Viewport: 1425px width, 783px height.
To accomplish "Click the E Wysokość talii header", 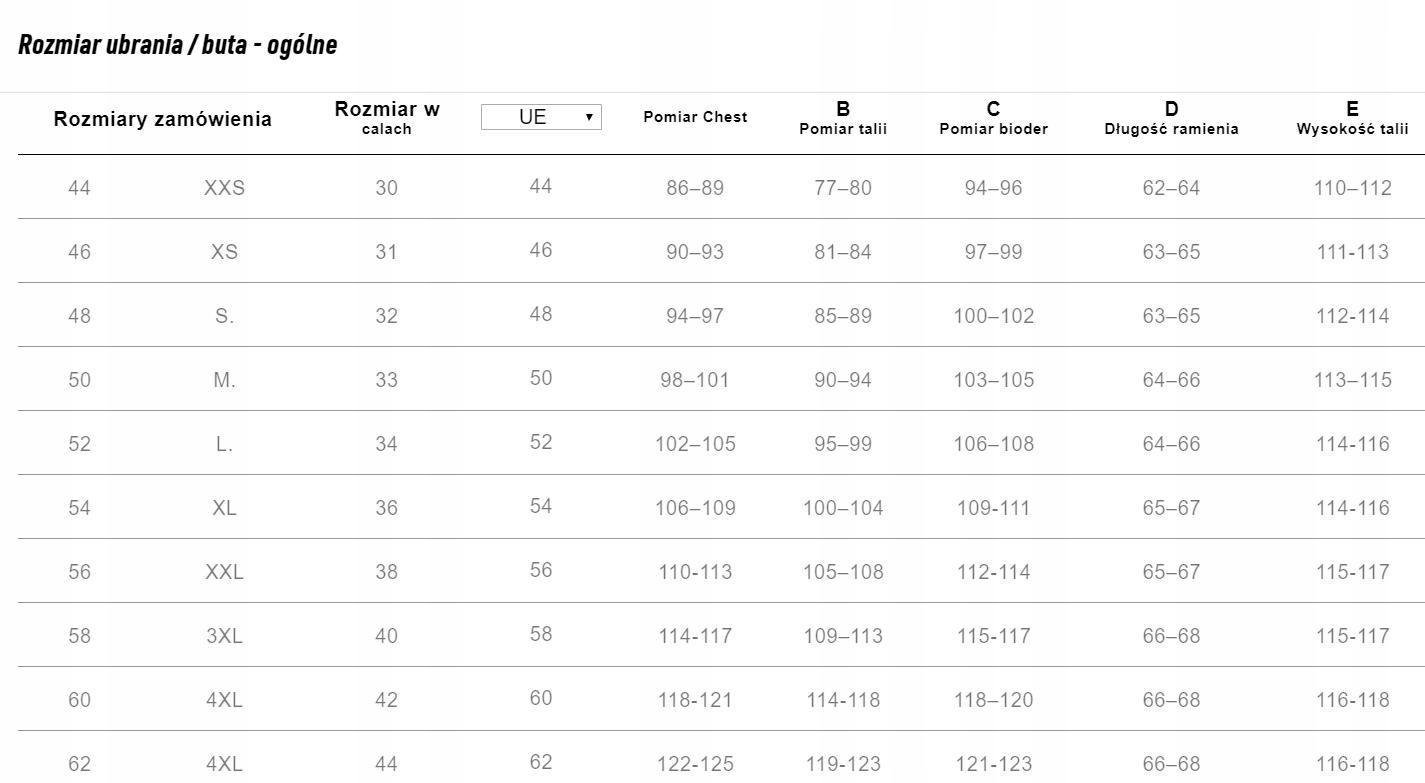I will (1353, 118).
